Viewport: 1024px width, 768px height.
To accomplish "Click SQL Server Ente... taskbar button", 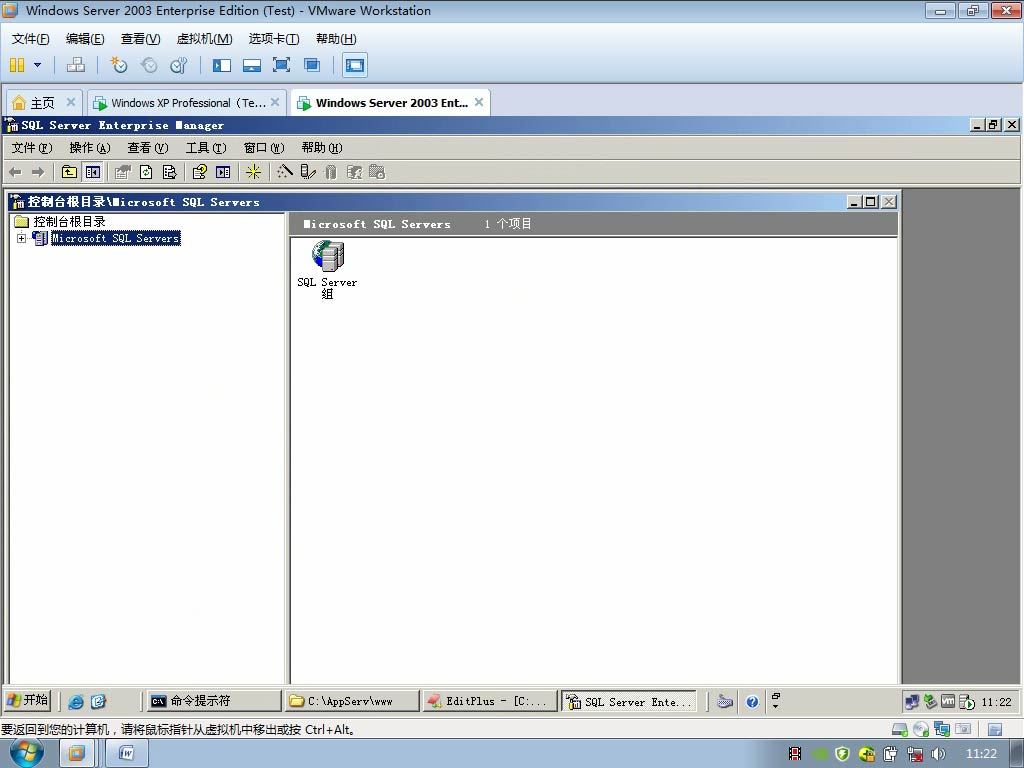I will [x=629, y=701].
